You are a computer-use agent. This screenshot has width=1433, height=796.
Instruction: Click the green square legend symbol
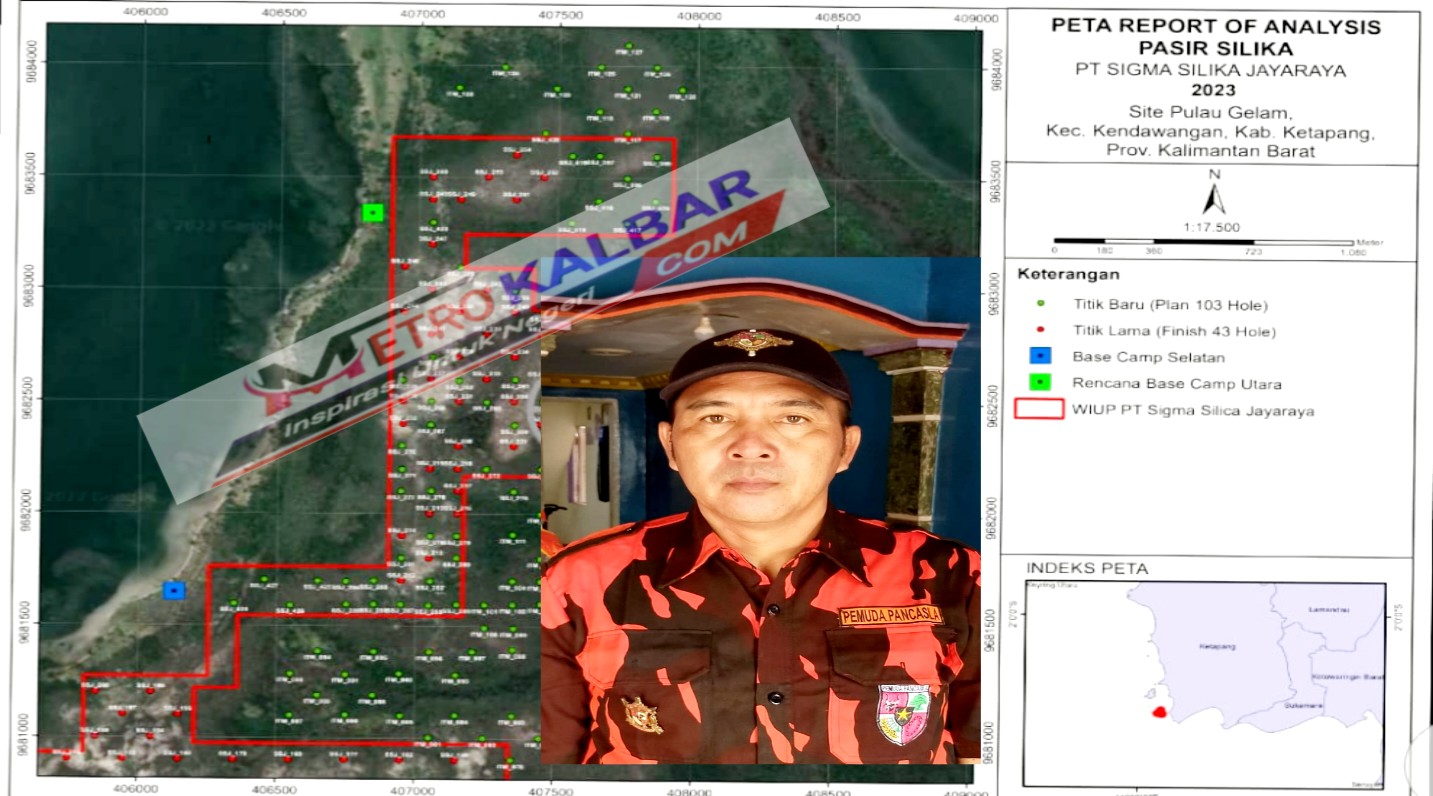1040,382
